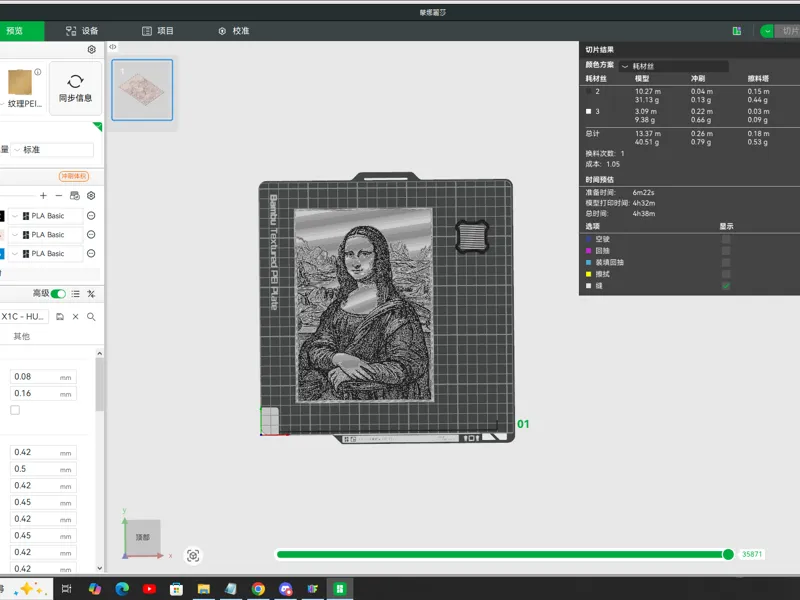Click AMS filament sync icon
Screen dimensions: 800x600
(x=74, y=195)
